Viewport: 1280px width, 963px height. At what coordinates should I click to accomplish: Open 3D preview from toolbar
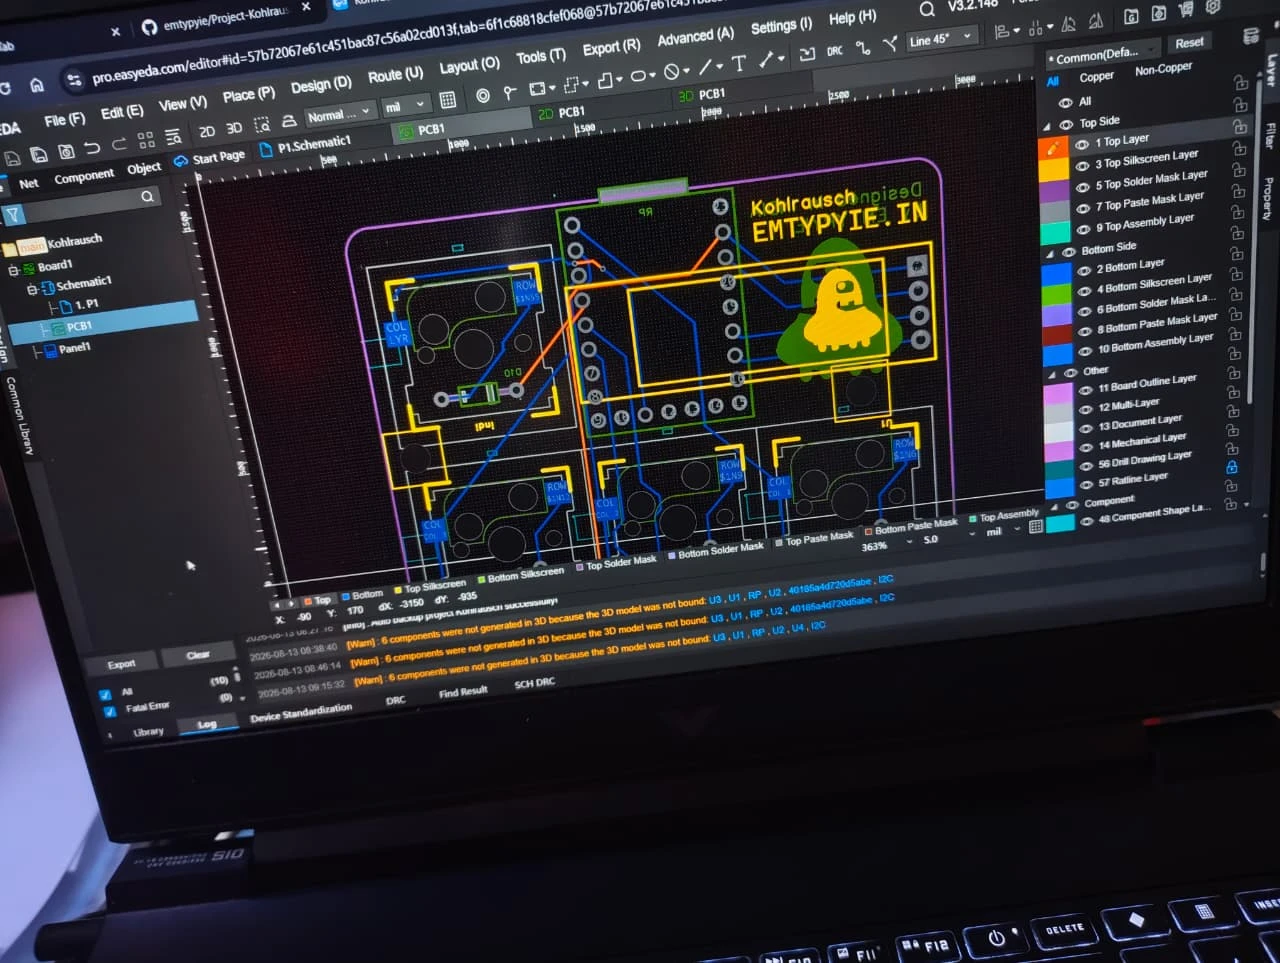(x=234, y=128)
